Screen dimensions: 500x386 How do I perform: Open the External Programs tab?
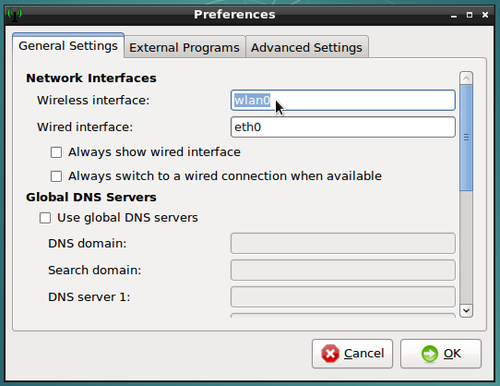[x=184, y=47]
